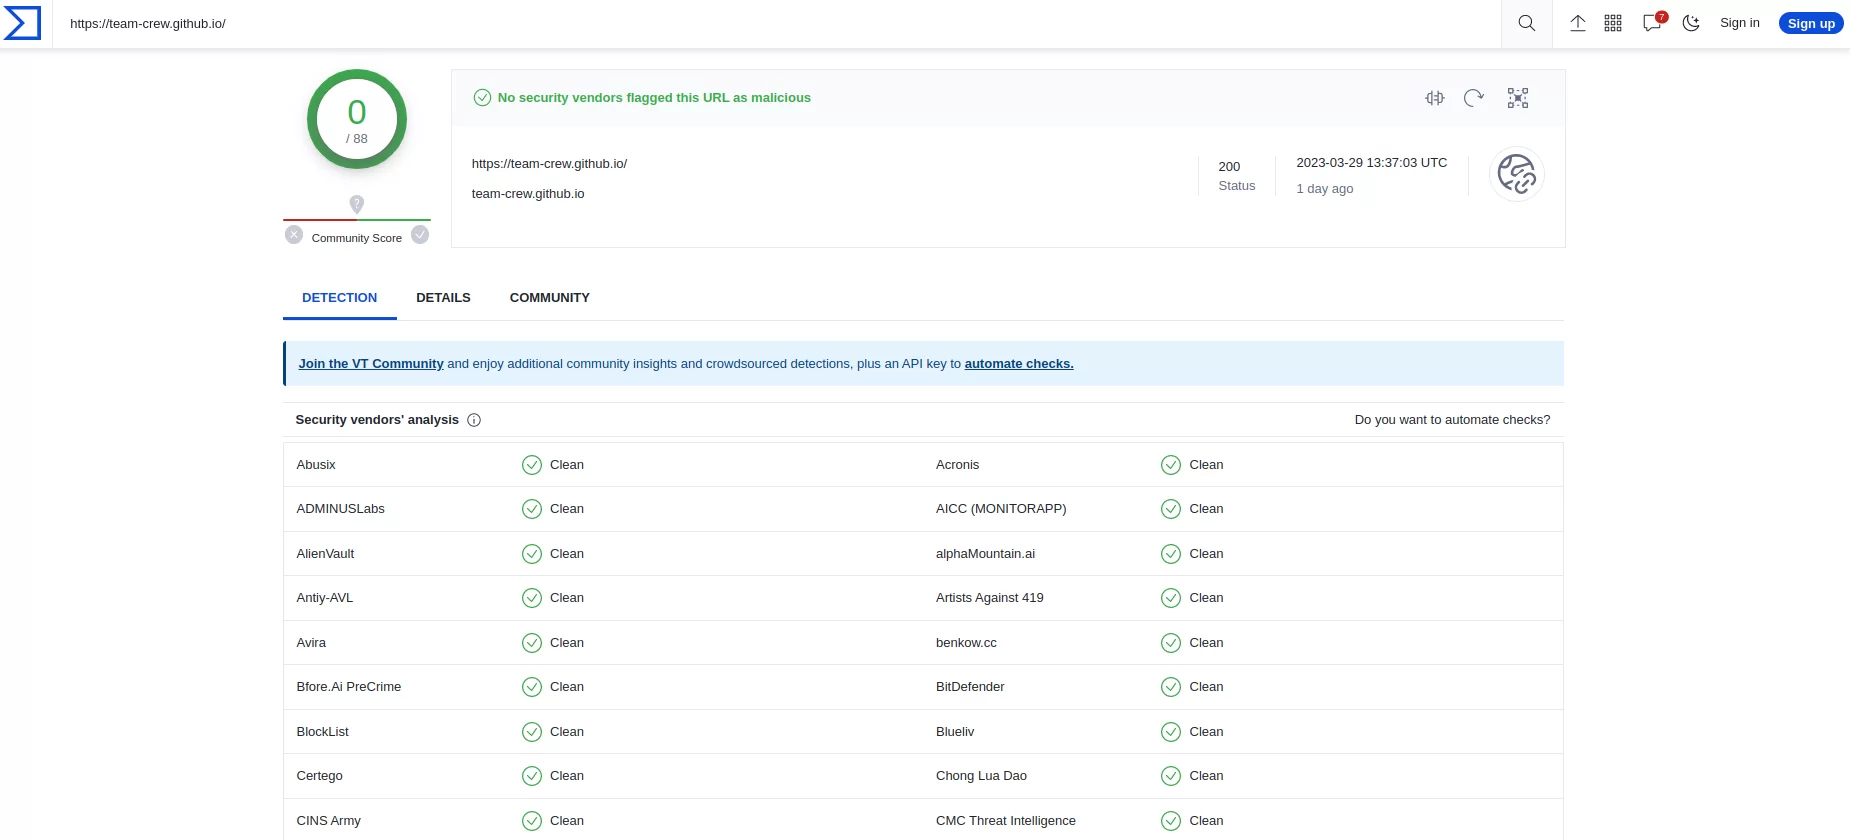Click the 2023-03-29 13:37:03 UTC timestamp
1850x840 pixels.
[1371, 163]
